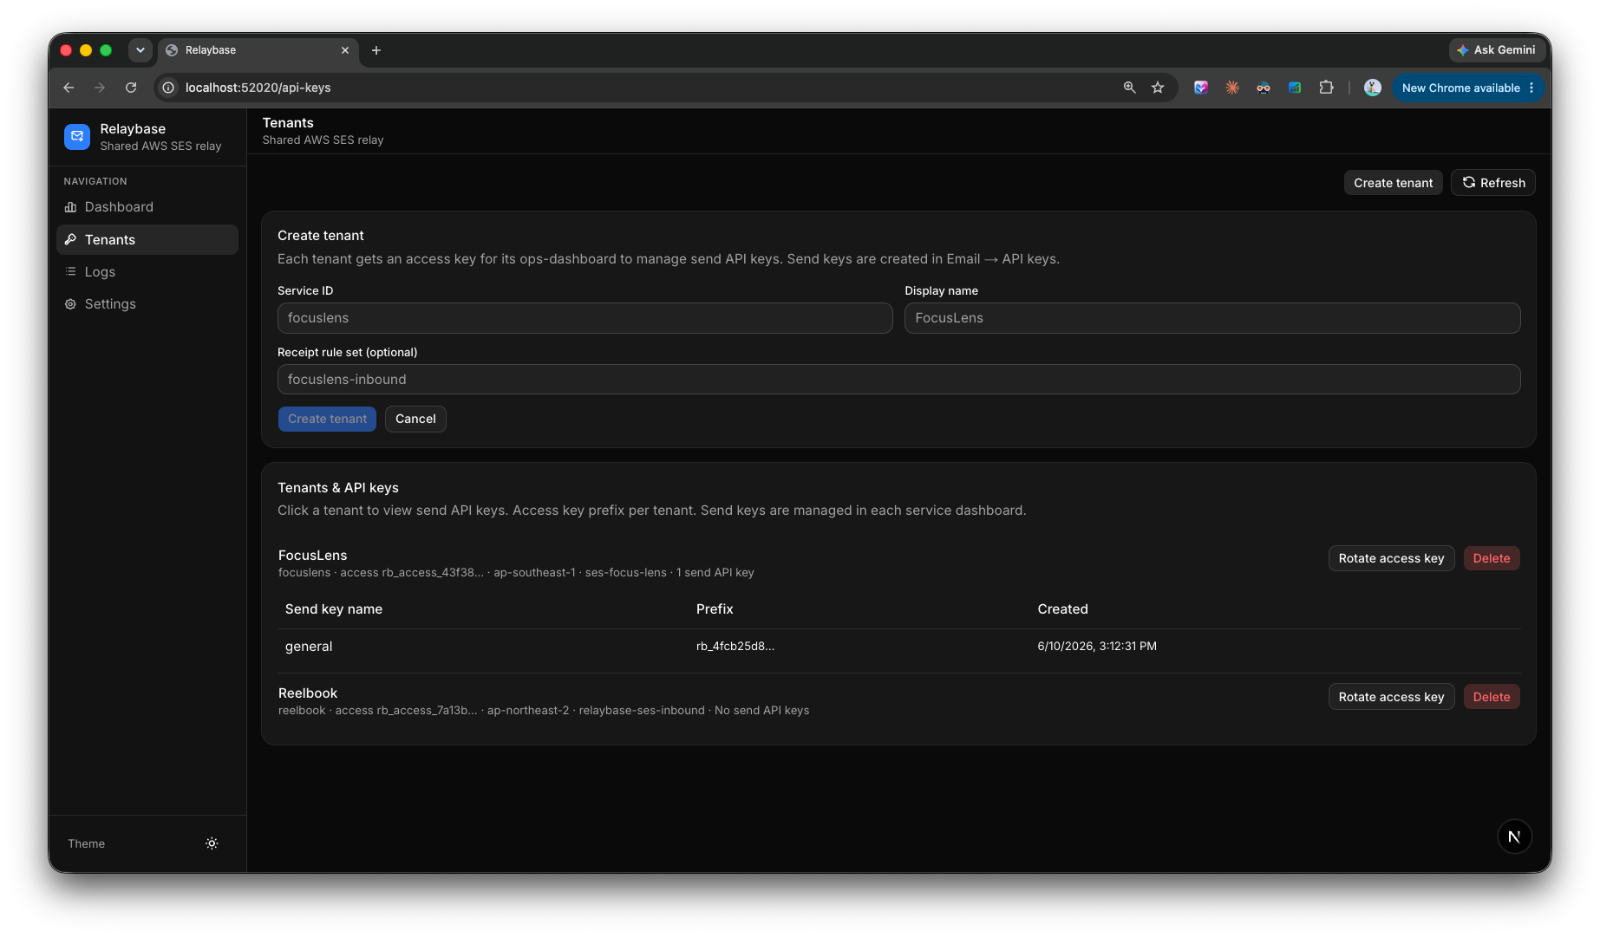
Task: Cancel the create tenant form
Action: (415, 419)
